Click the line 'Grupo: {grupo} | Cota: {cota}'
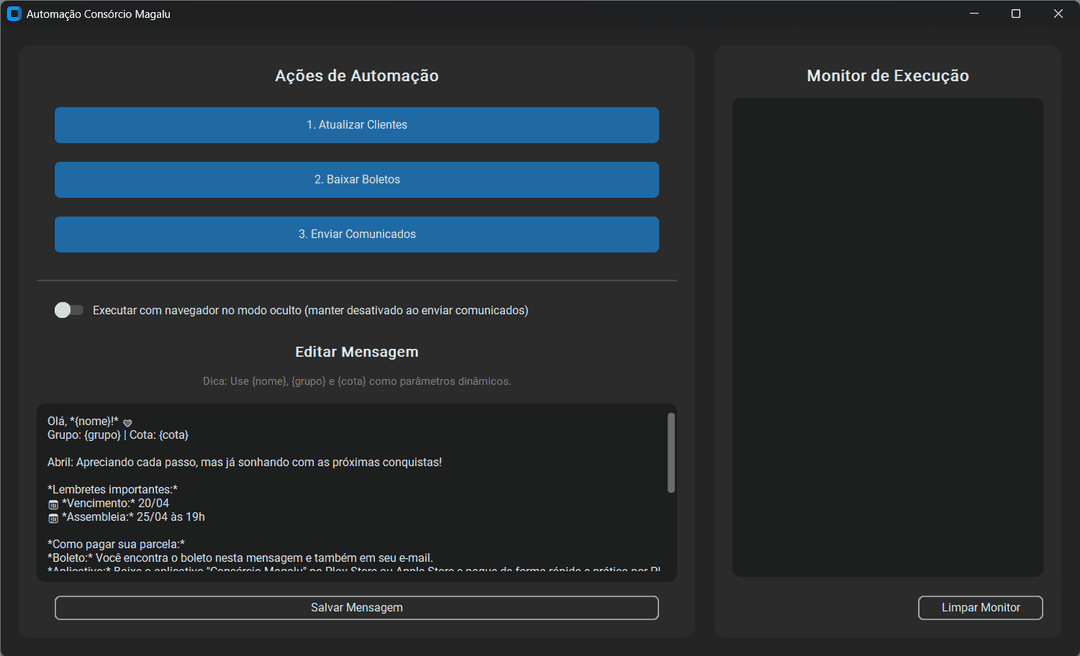The image size is (1080, 656). [118, 435]
